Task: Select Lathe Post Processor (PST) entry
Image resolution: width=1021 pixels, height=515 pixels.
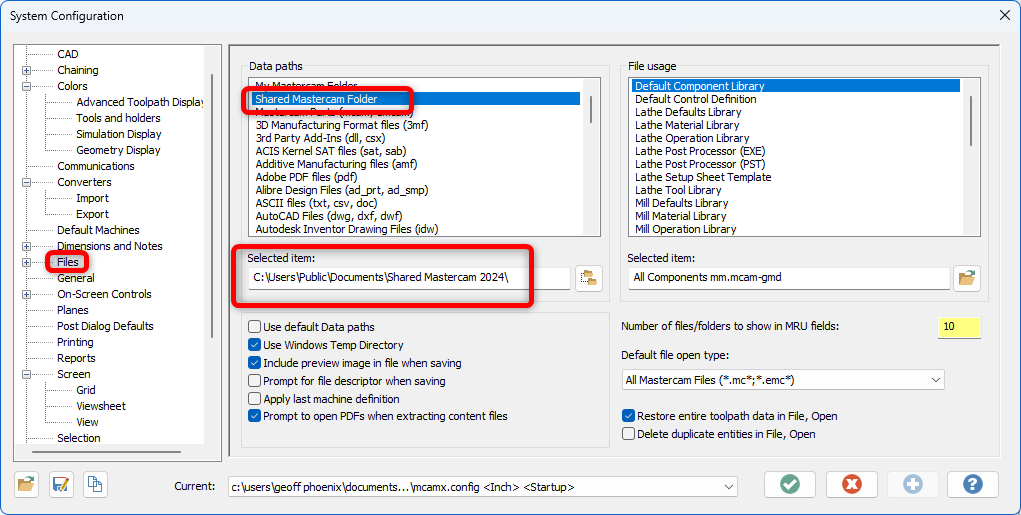Action: 700,164
